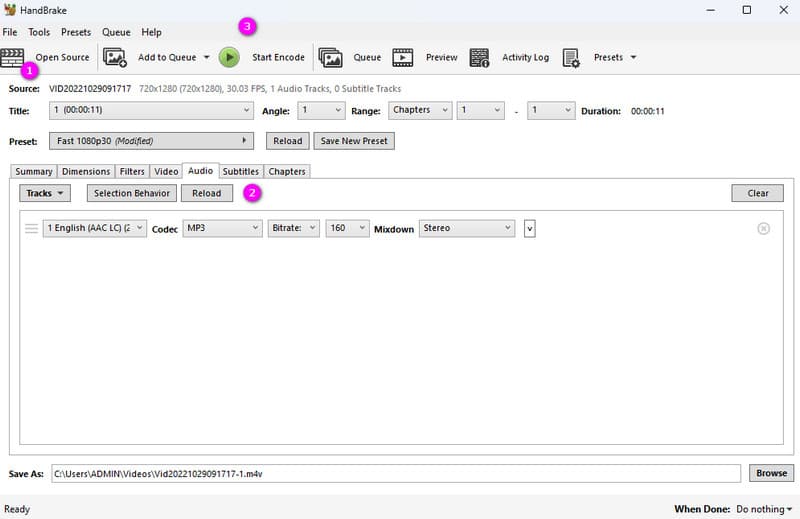Screen dimensions: 800x519
Task: Expand the Add to Queue dropdown arrow
Action: (x=206, y=57)
